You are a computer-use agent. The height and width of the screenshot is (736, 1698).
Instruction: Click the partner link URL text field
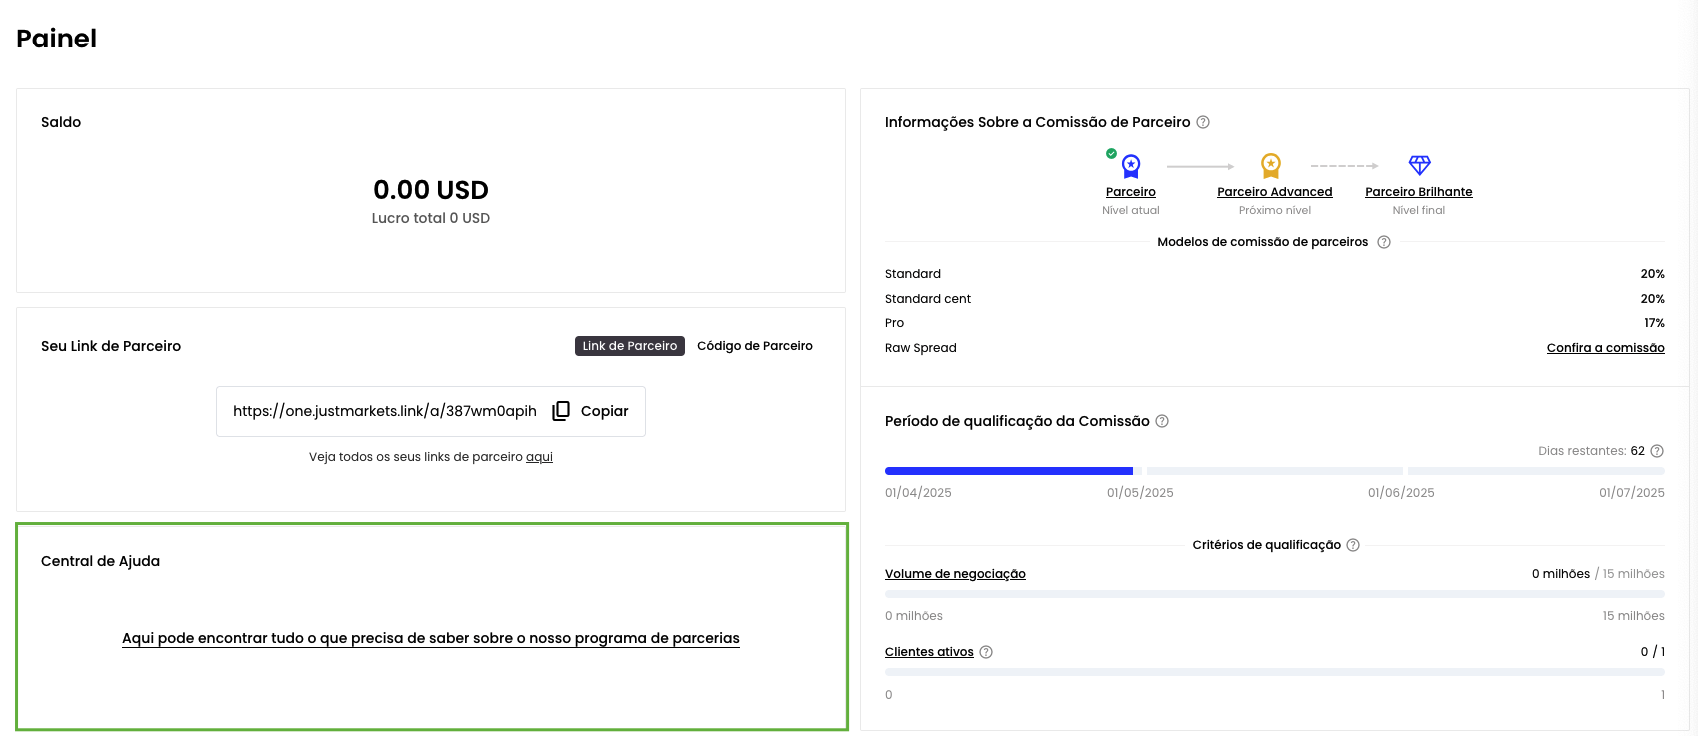click(x=385, y=411)
